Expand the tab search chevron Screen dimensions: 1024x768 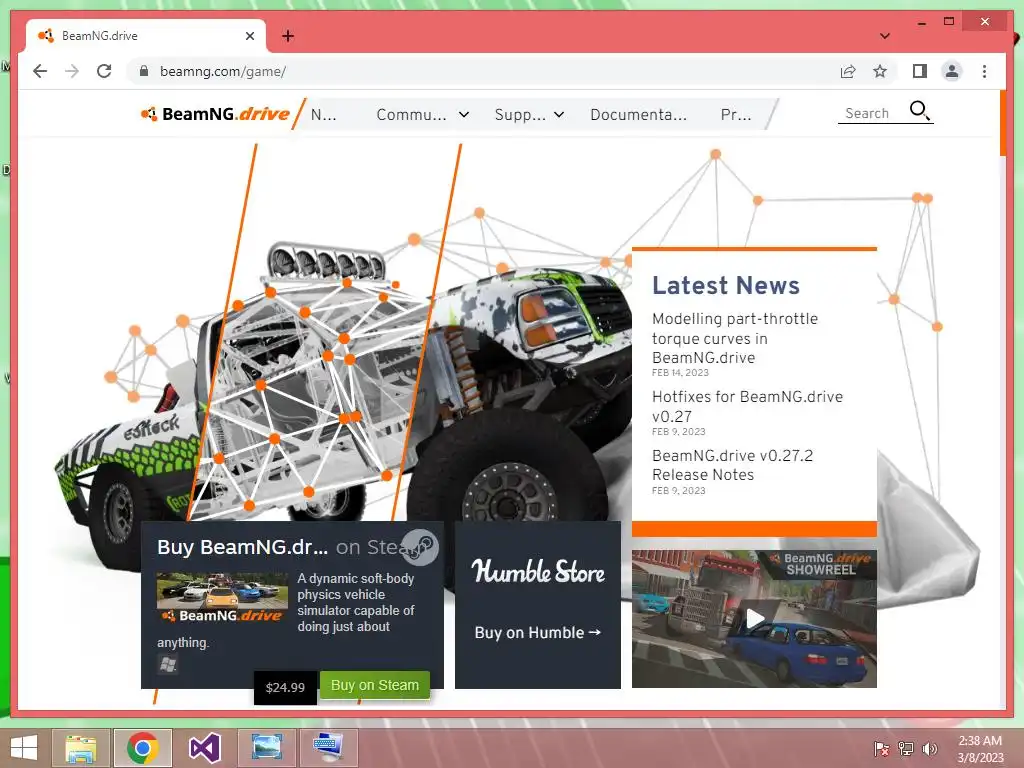(884, 36)
